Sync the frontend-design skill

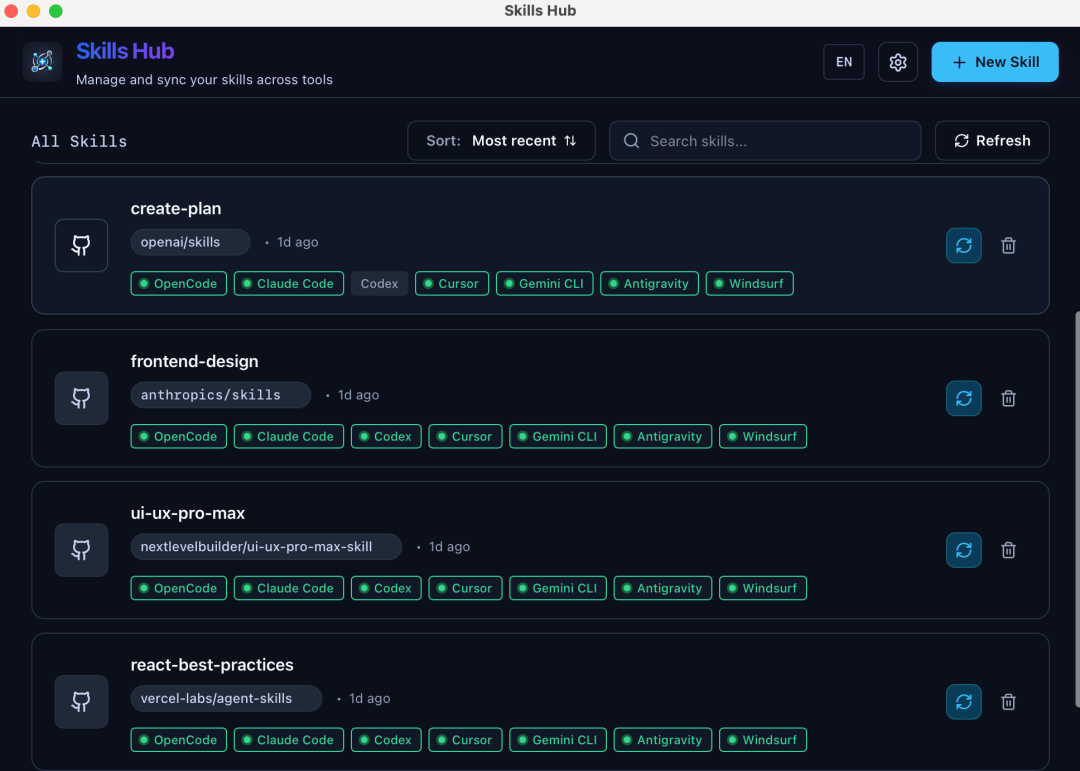click(x=963, y=398)
